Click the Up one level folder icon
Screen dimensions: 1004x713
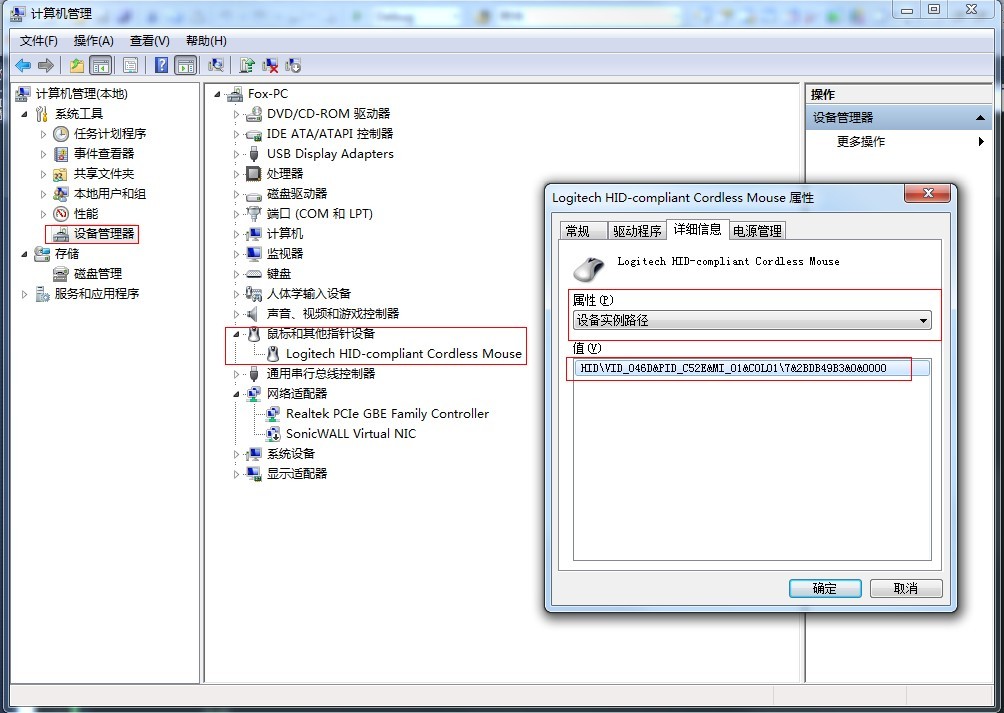(77, 65)
